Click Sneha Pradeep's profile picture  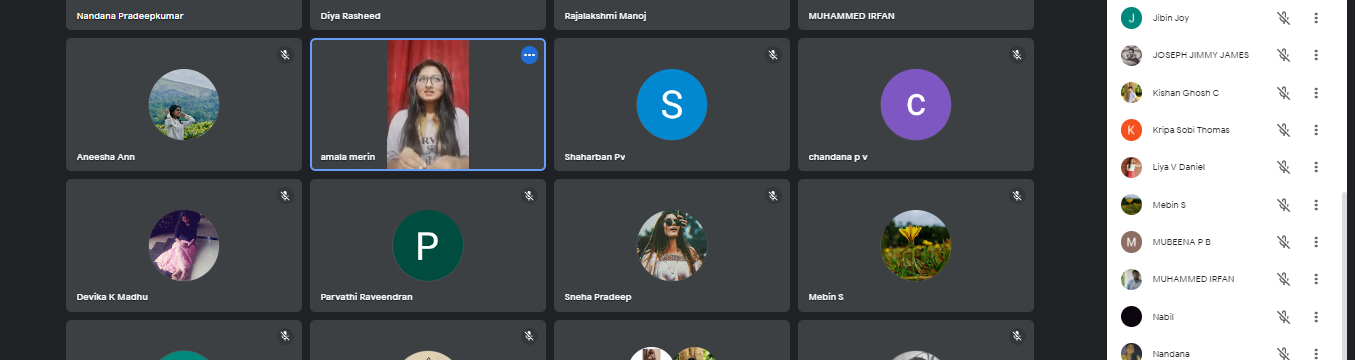click(672, 246)
